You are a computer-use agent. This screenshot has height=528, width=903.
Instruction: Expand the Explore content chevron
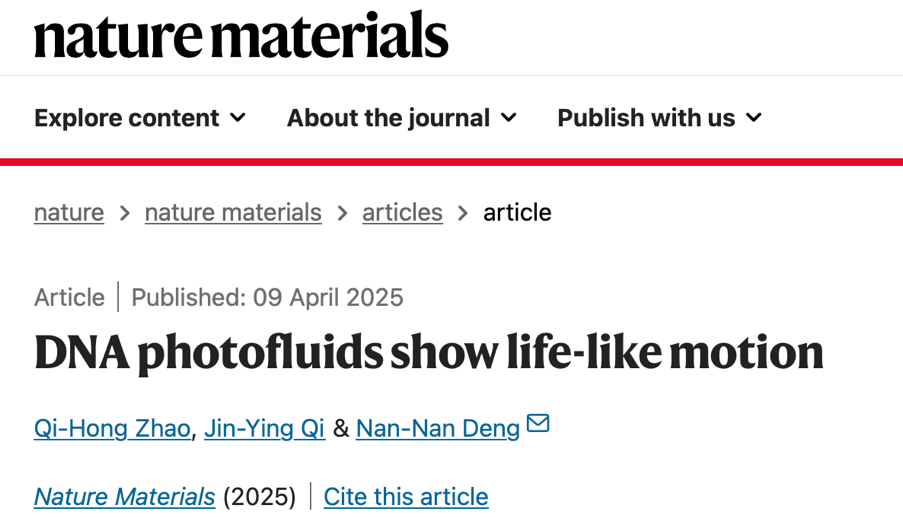pos(238,118)
